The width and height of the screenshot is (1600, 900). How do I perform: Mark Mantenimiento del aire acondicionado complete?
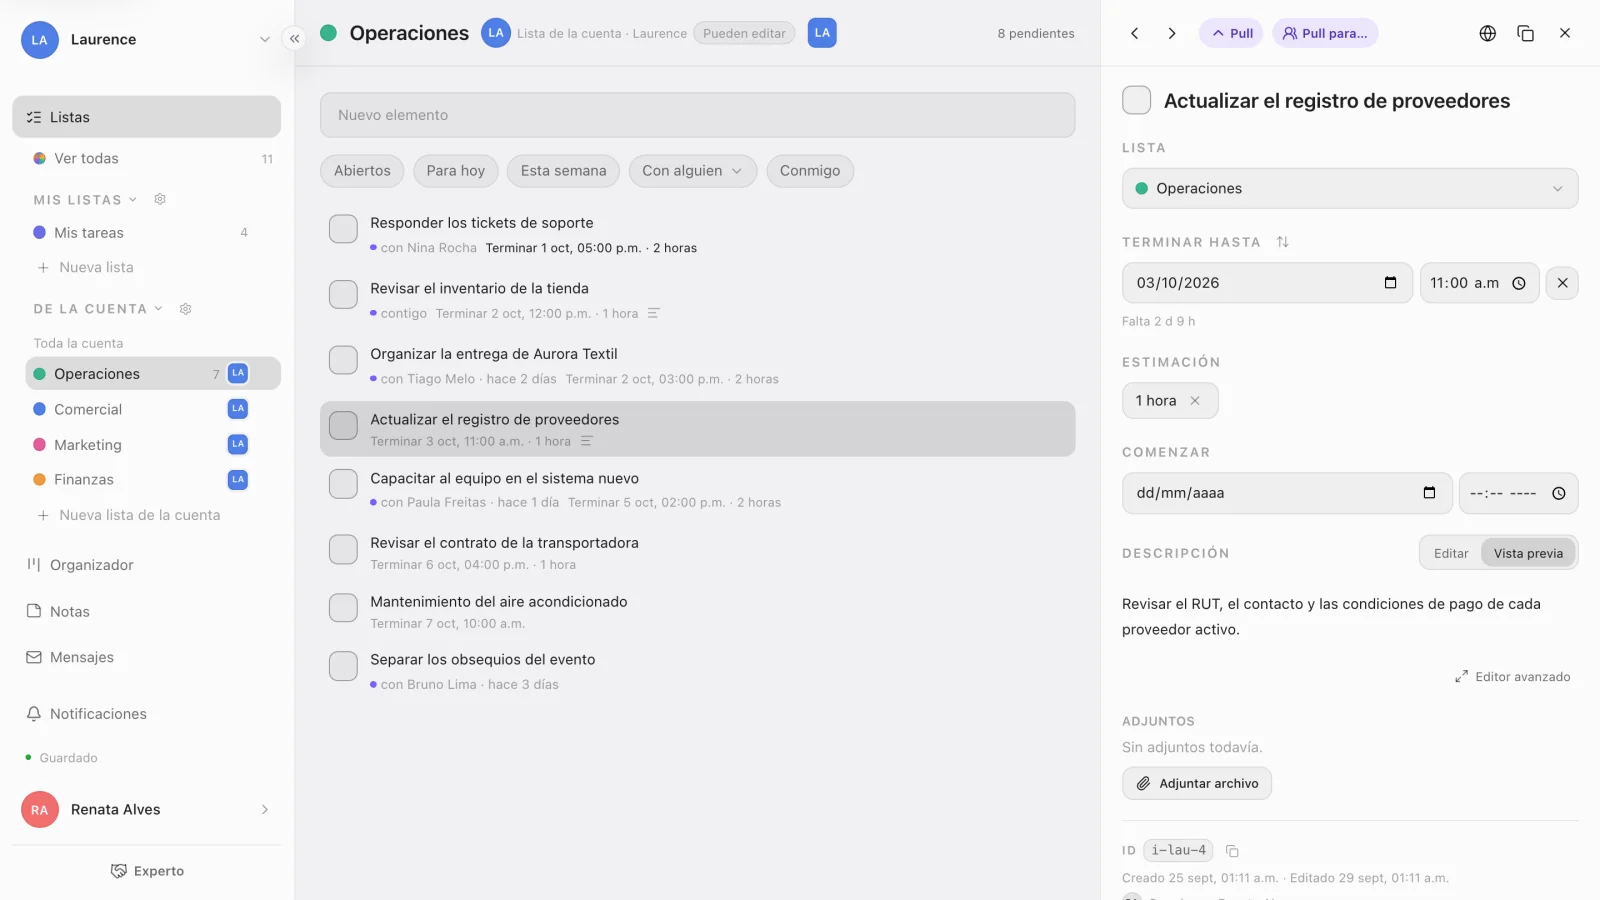click(343, 607)
